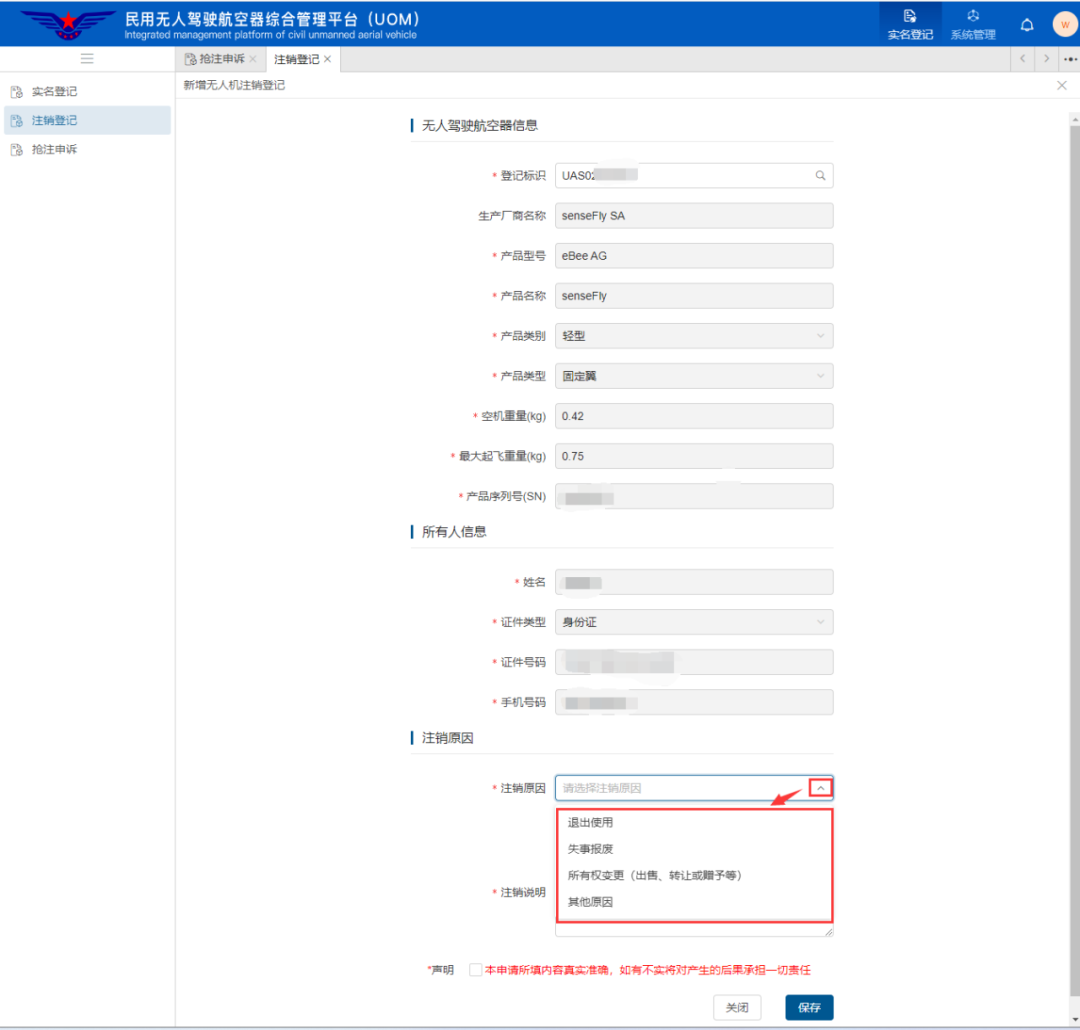1080x1030 pixels.
Task: Click the 最大起飞重量(kg) field
Action: [694, 455]
